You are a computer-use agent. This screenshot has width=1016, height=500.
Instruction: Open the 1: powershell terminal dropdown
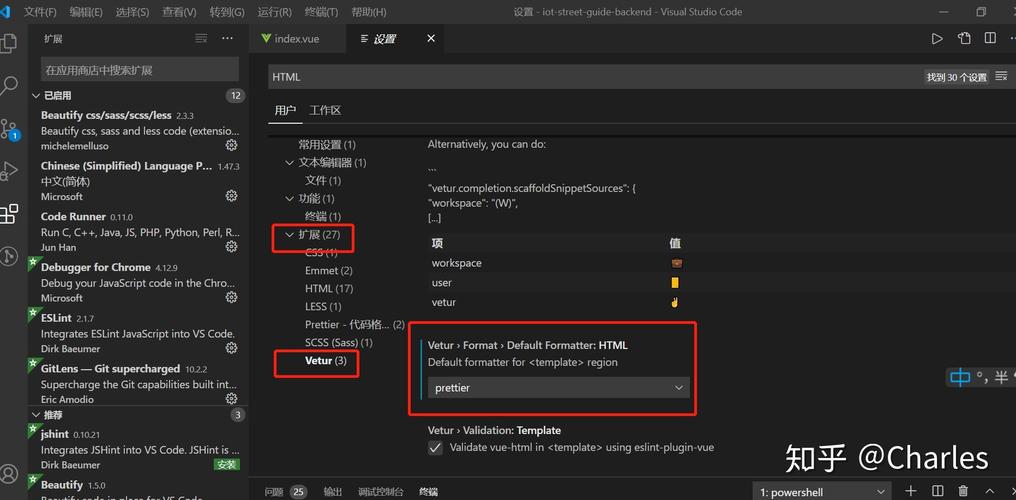pyautogui.click(x=822, y=492)
